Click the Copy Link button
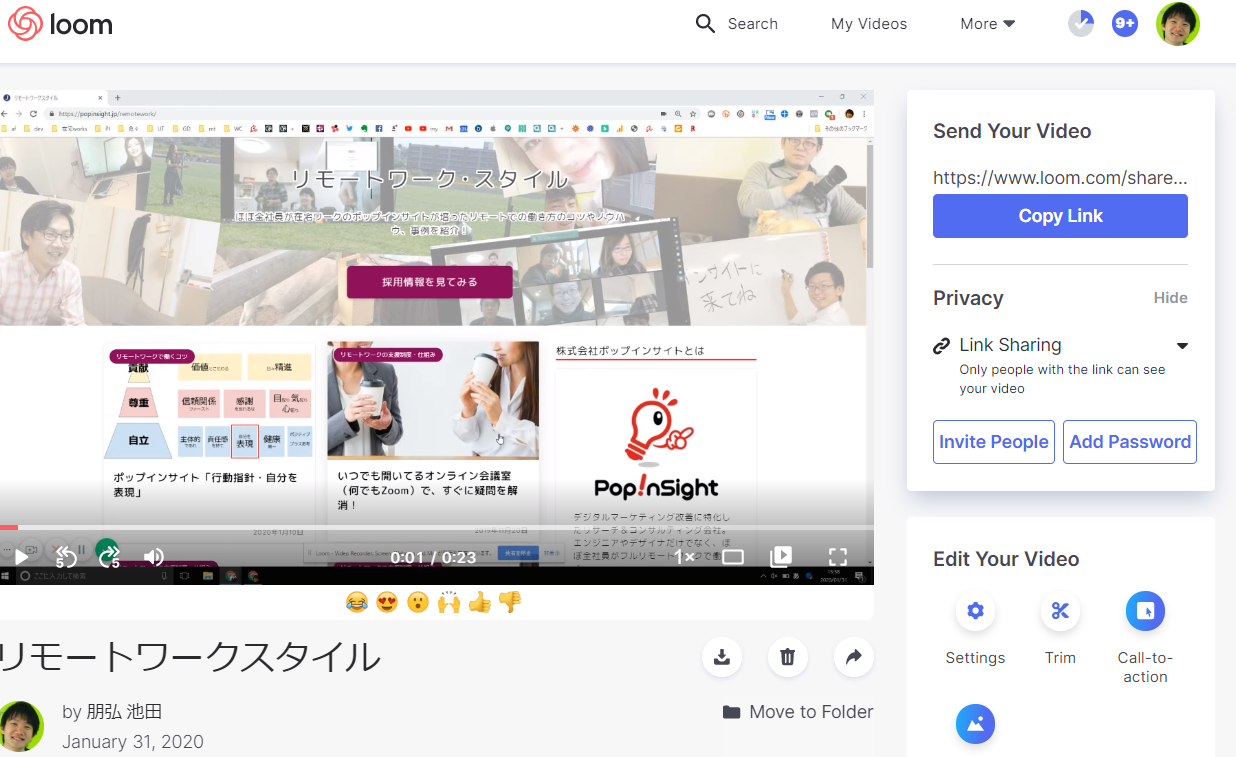Viewport: 1236px width, 757px height. 1060,216
